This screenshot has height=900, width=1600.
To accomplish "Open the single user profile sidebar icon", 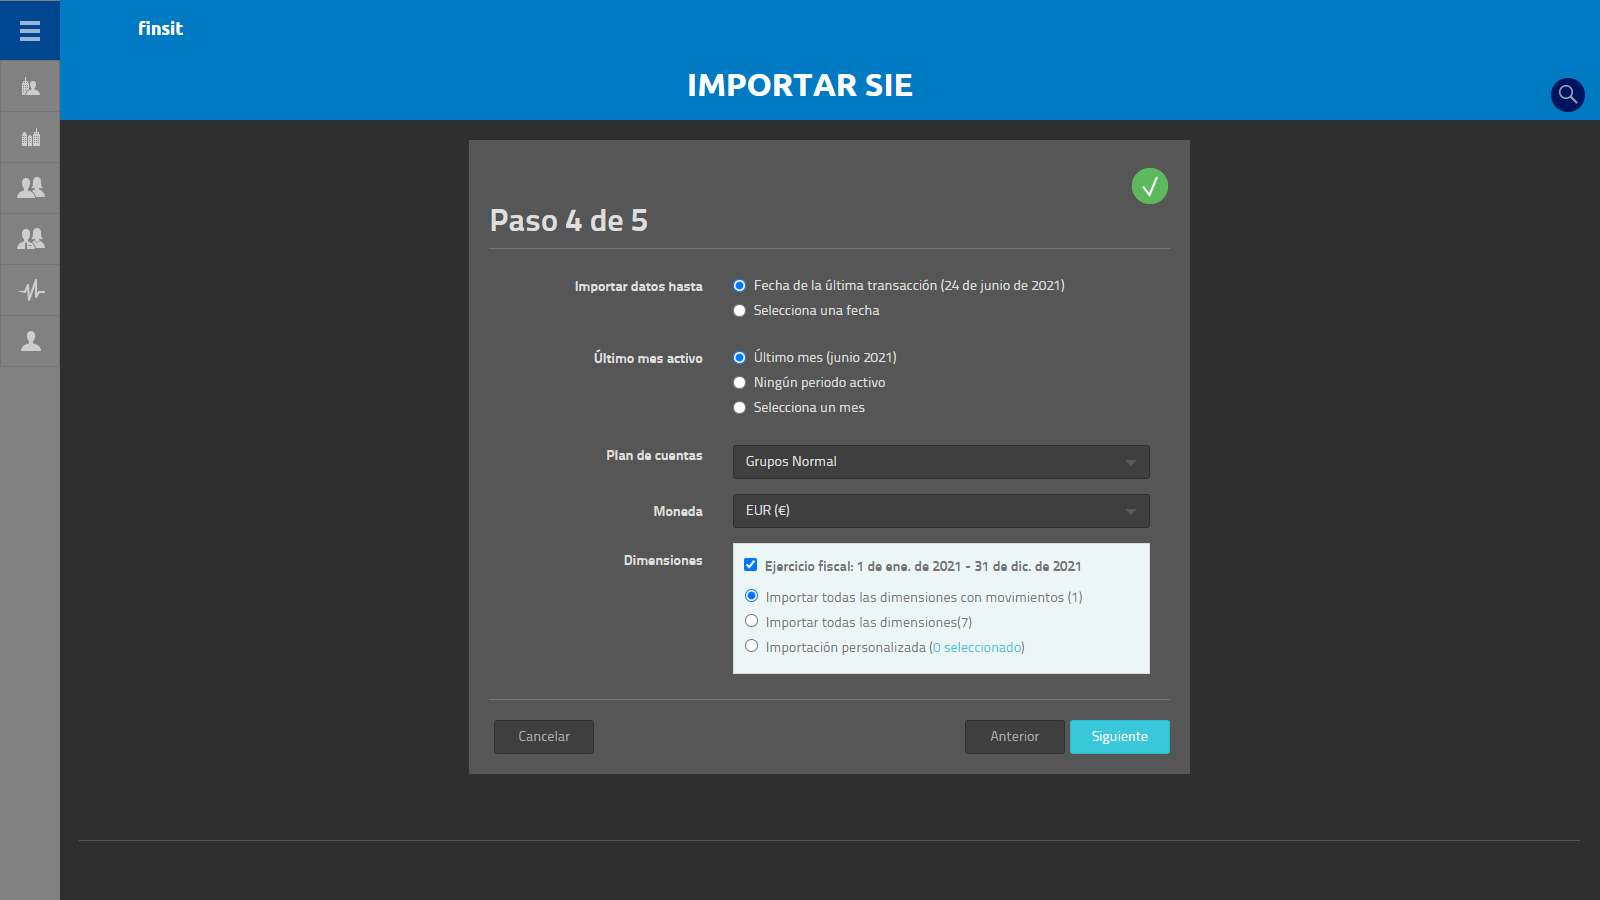I will 30,341.
